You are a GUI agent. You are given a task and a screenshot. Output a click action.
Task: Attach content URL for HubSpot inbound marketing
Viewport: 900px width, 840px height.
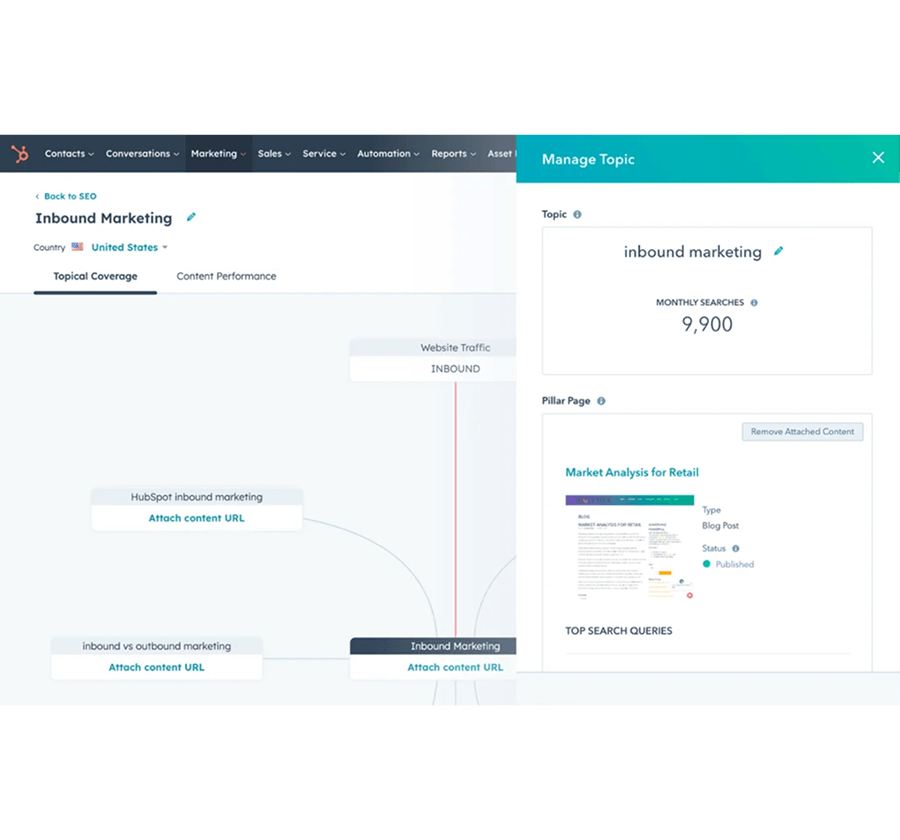pos(196,518)
